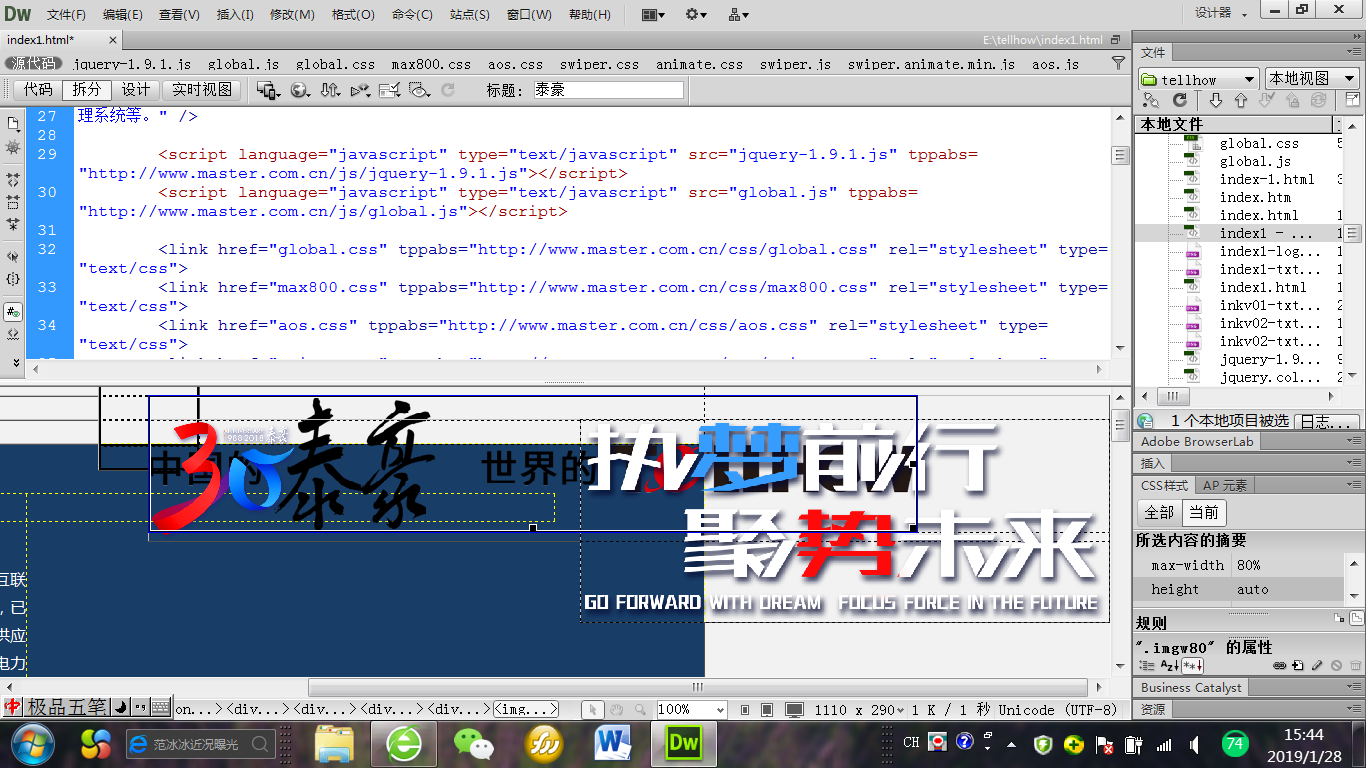Switch to 设计 design view

(135, 89)
